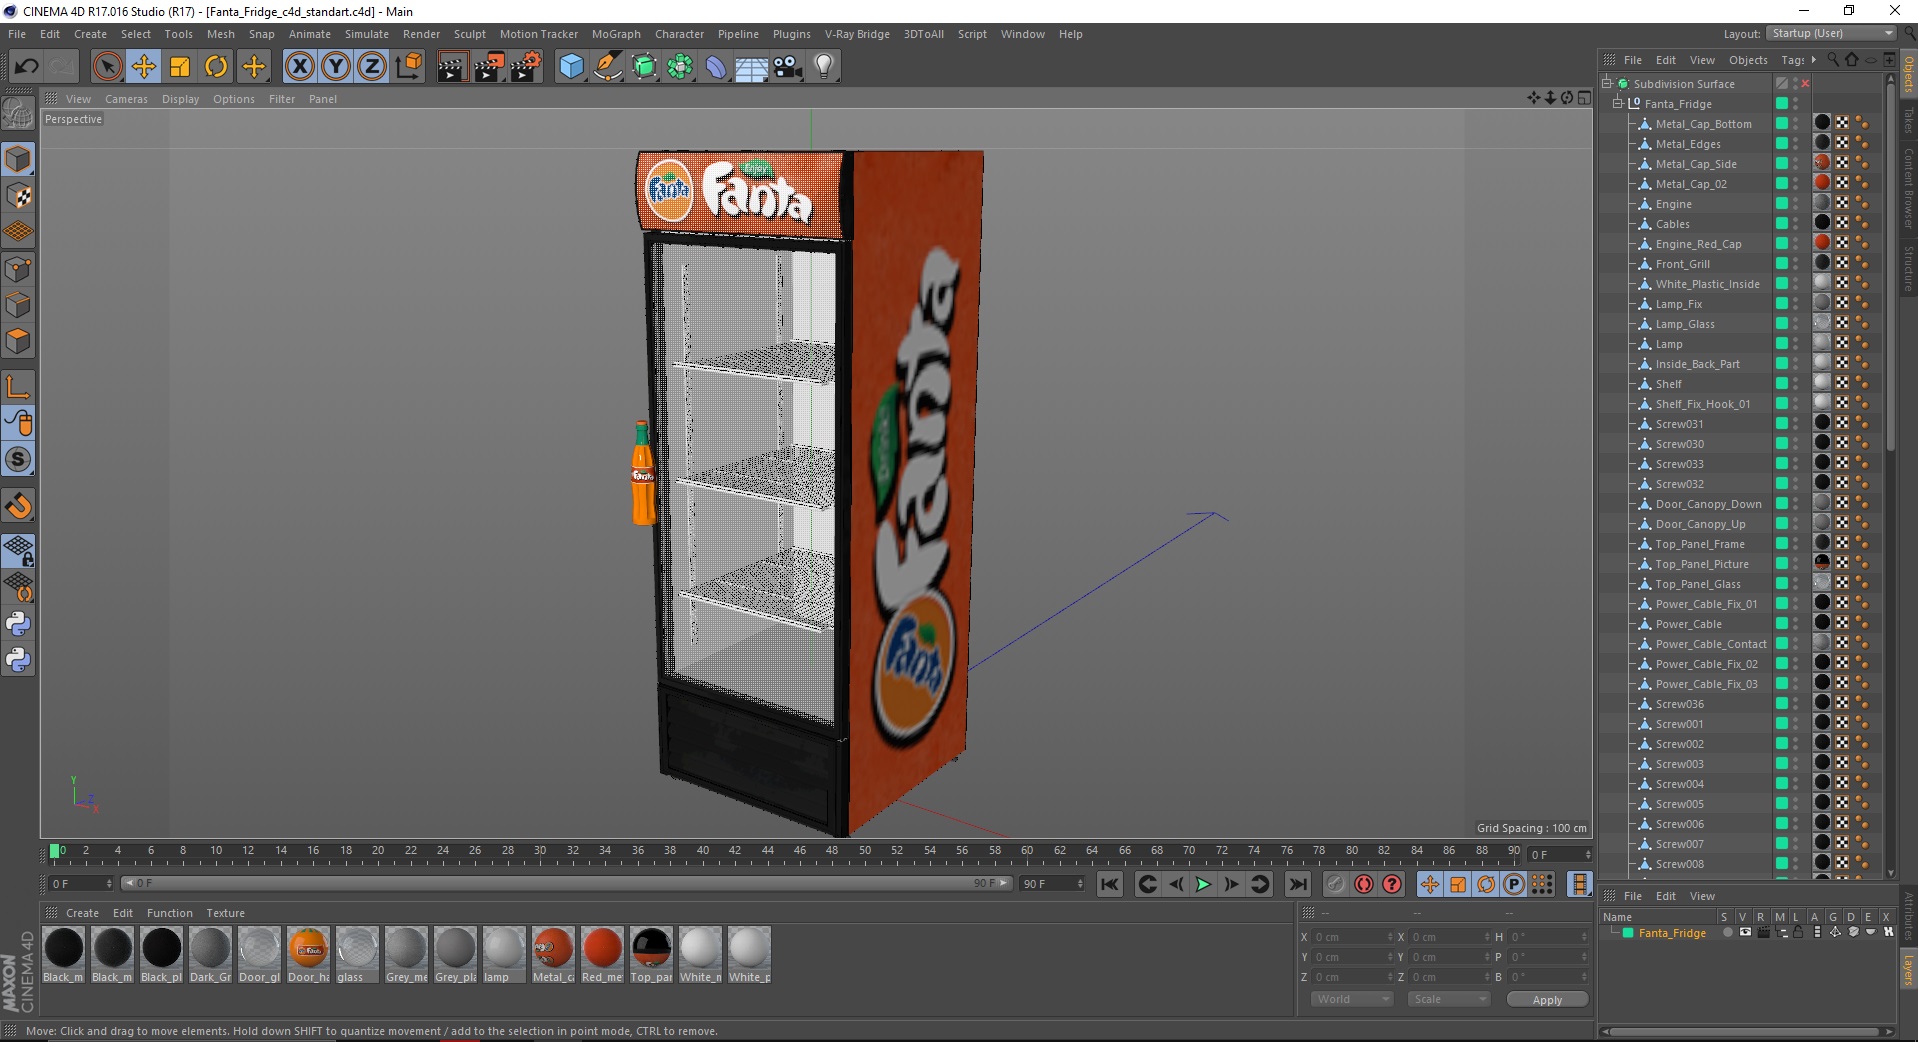Go to start of animation

click(1110, 884)
